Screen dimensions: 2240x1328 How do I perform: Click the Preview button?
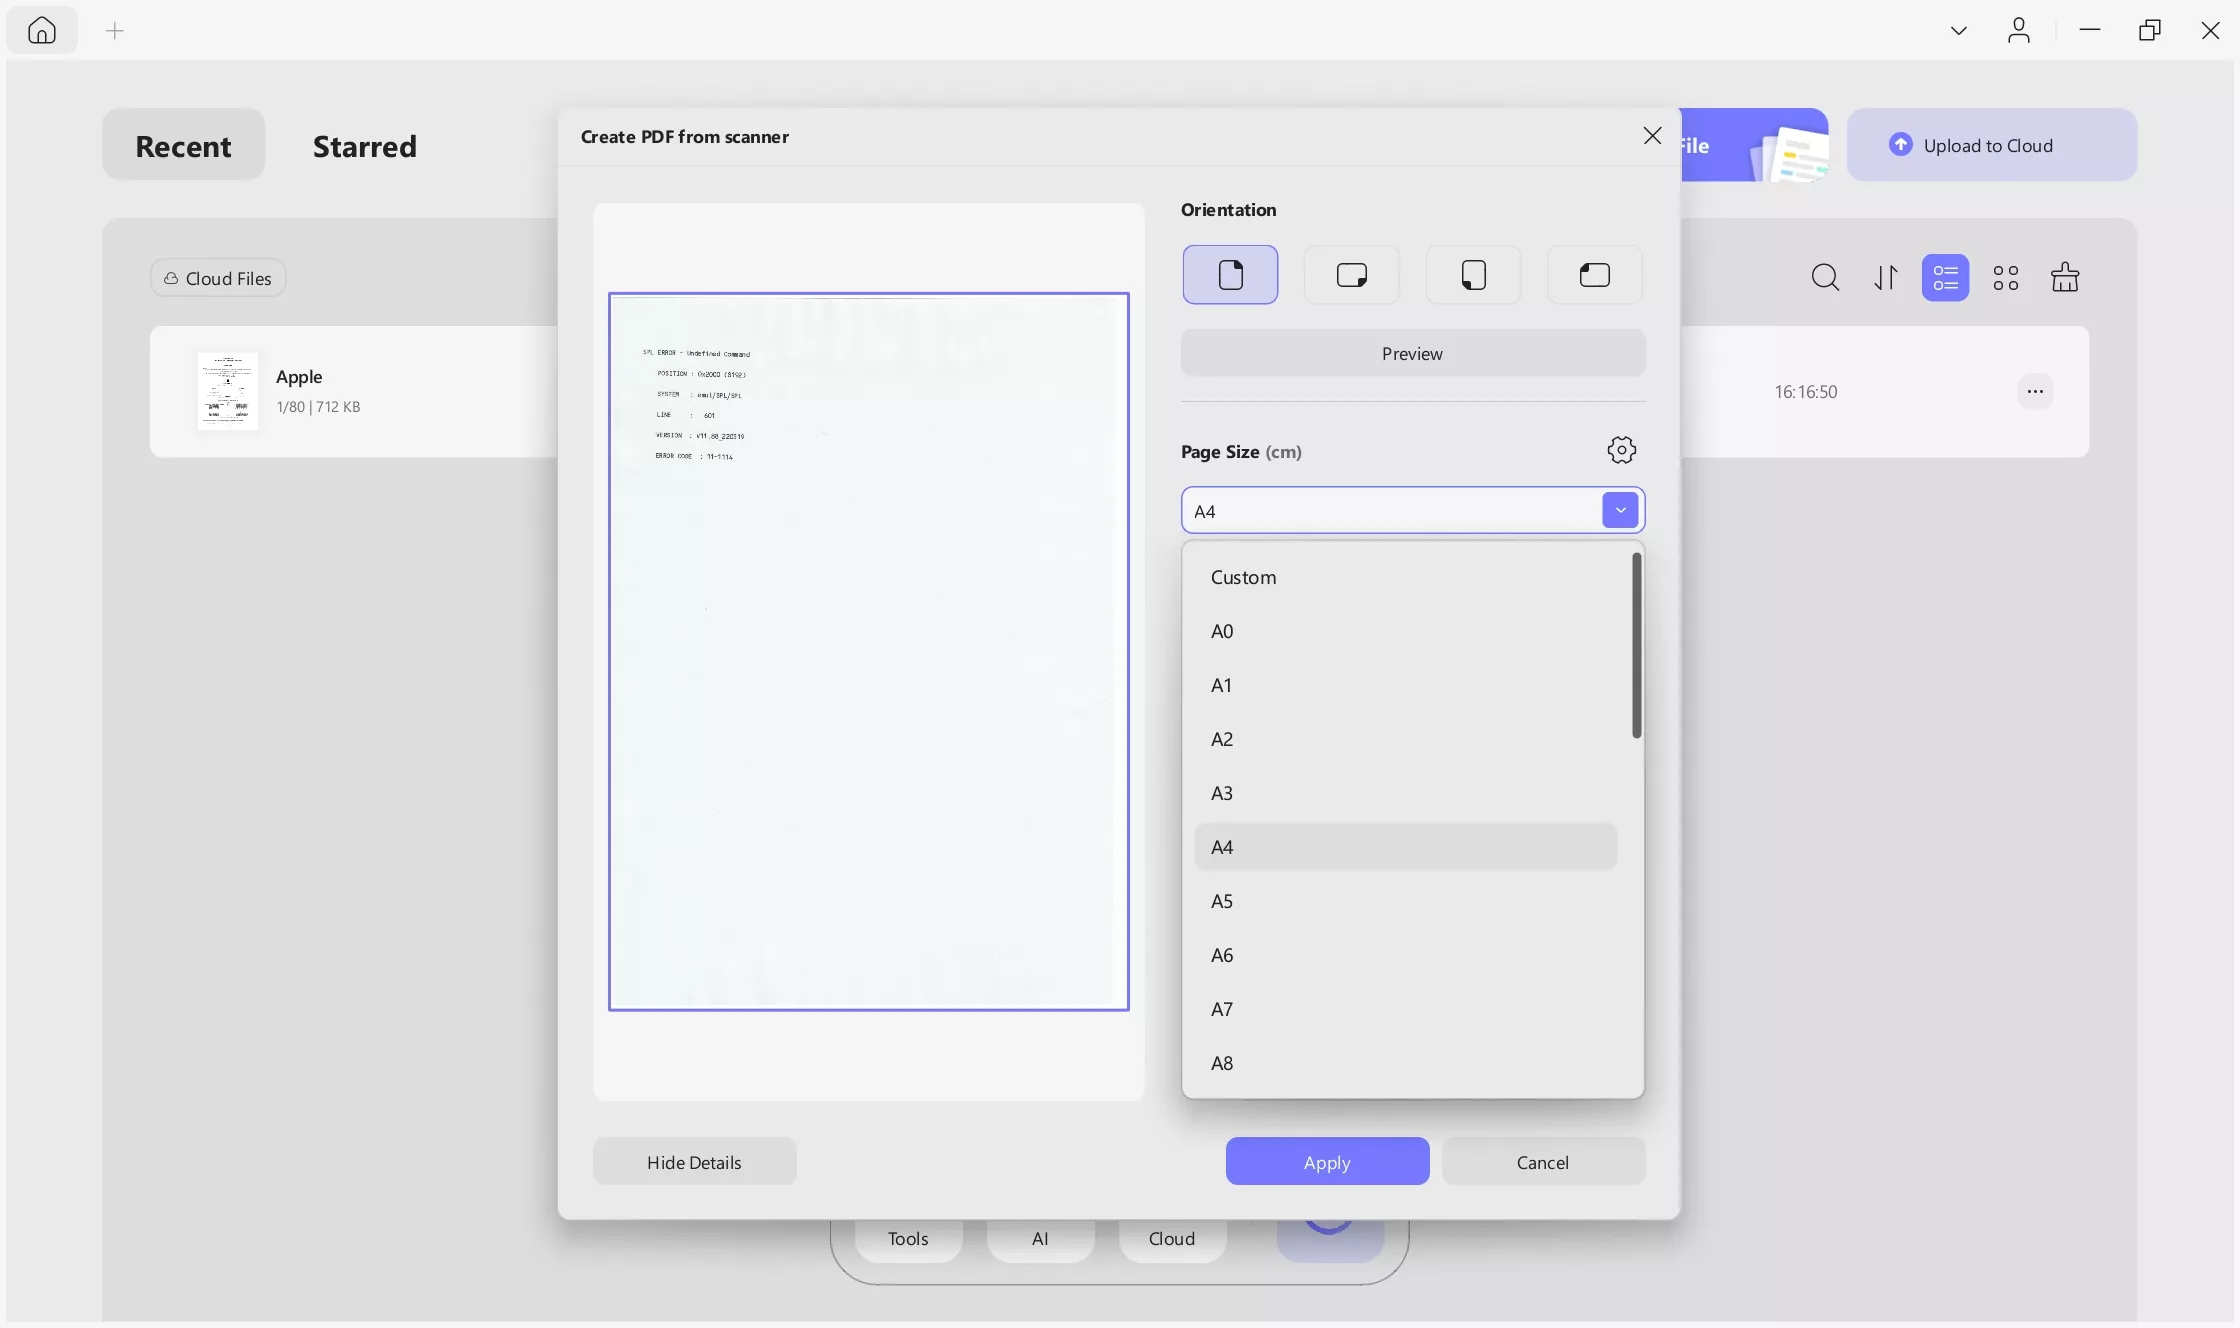pos(1412,354)
